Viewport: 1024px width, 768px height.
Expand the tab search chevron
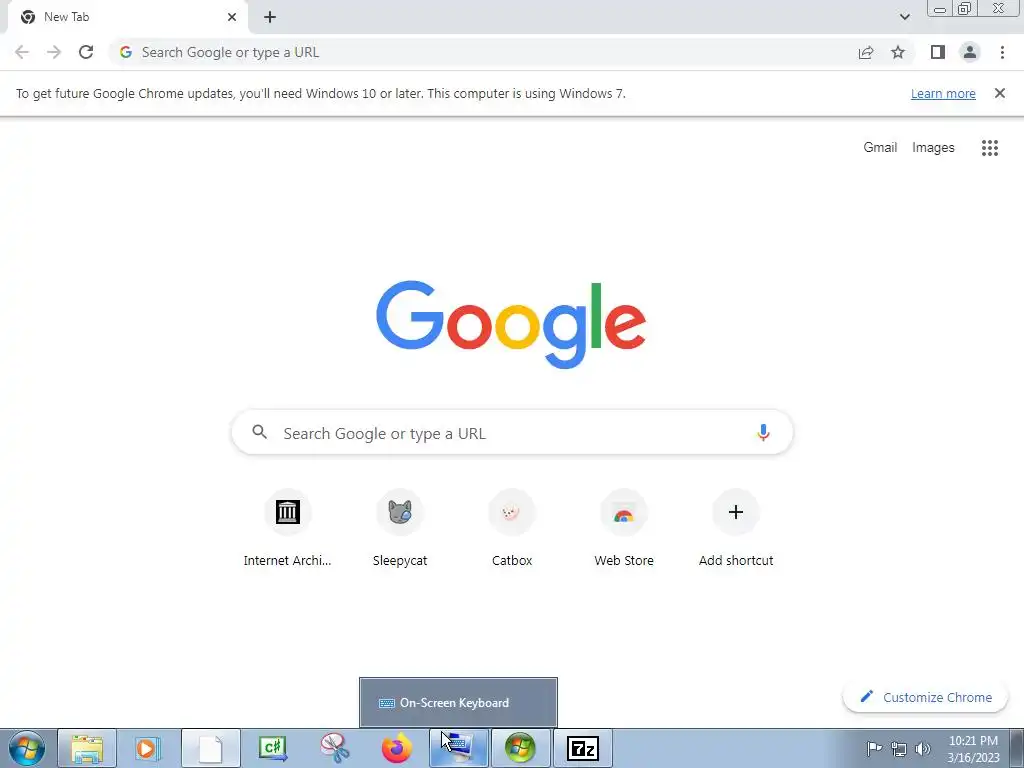(904, 17)
